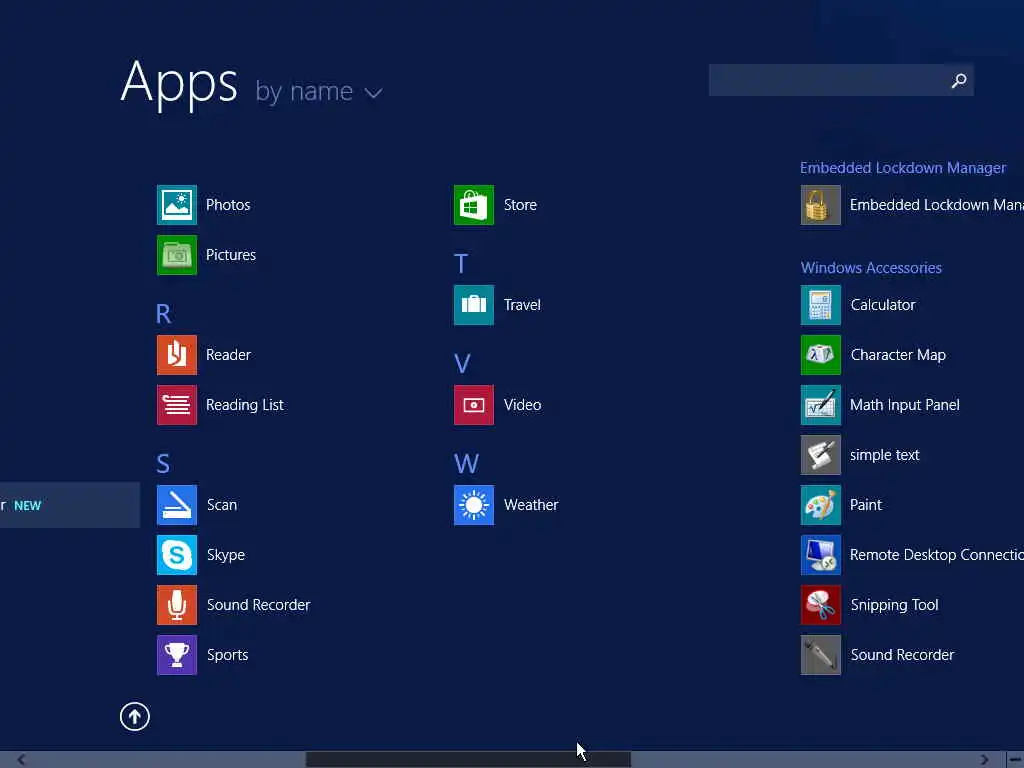This screenshot has height=768, width=1024.
Task: Click the 'Store' label
Action: [x=520, y=205]
